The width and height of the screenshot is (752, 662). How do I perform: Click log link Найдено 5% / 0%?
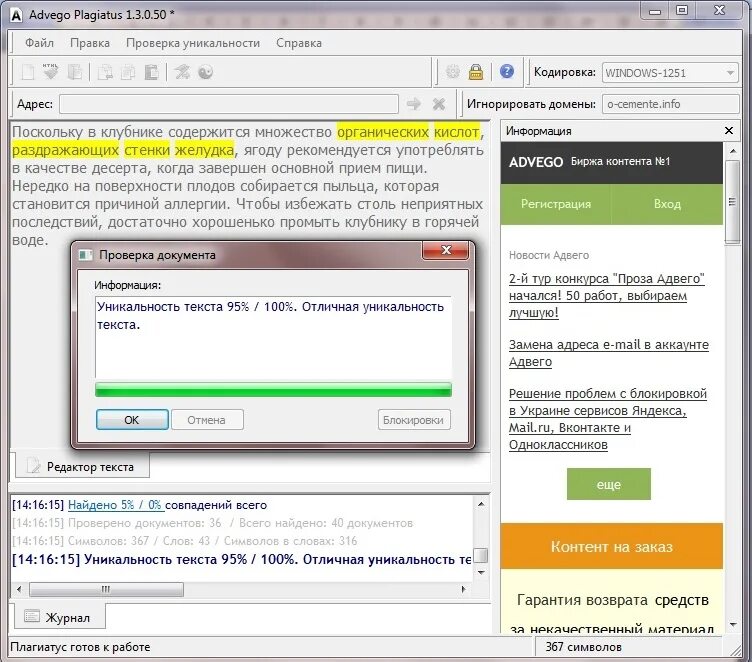115,505
